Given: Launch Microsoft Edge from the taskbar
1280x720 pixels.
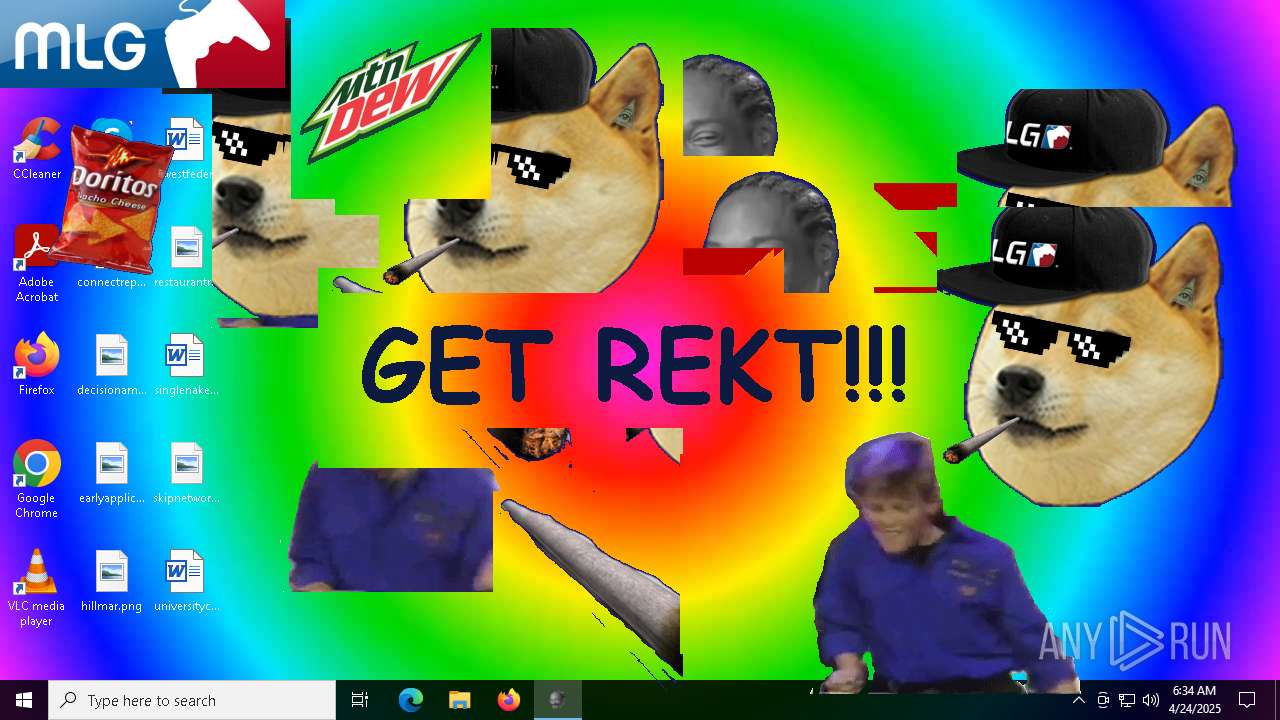Looking at the screenshot, I should point(410,700).
